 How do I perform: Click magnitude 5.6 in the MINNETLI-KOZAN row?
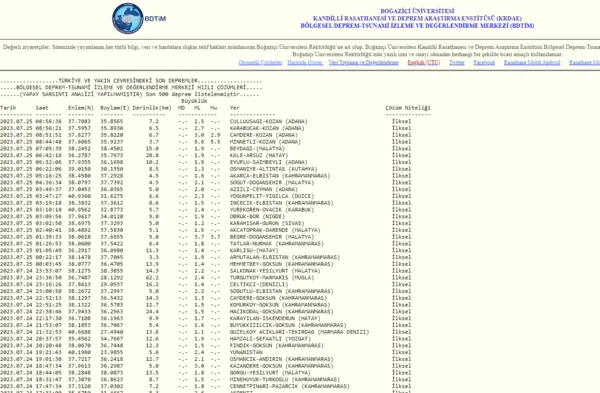coord(199,142)
